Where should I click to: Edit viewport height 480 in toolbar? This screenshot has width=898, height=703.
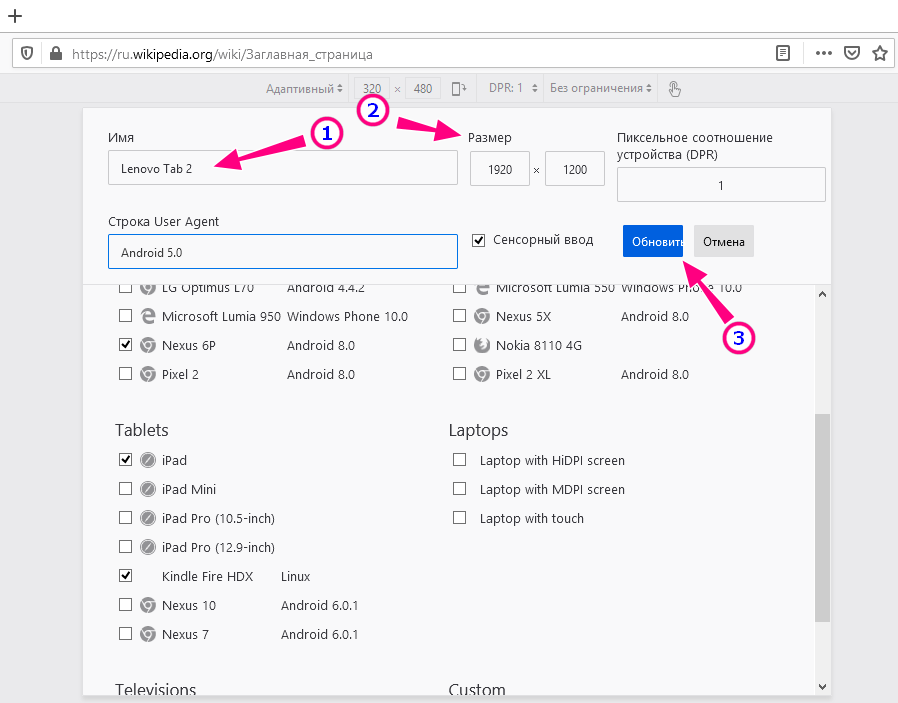[x=423, y=89]
